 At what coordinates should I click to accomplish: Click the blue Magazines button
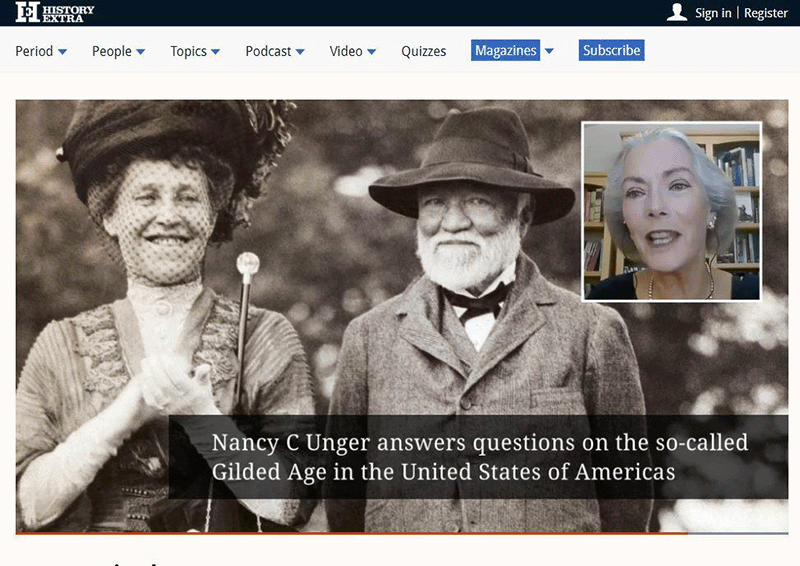[x=505, y=51]
